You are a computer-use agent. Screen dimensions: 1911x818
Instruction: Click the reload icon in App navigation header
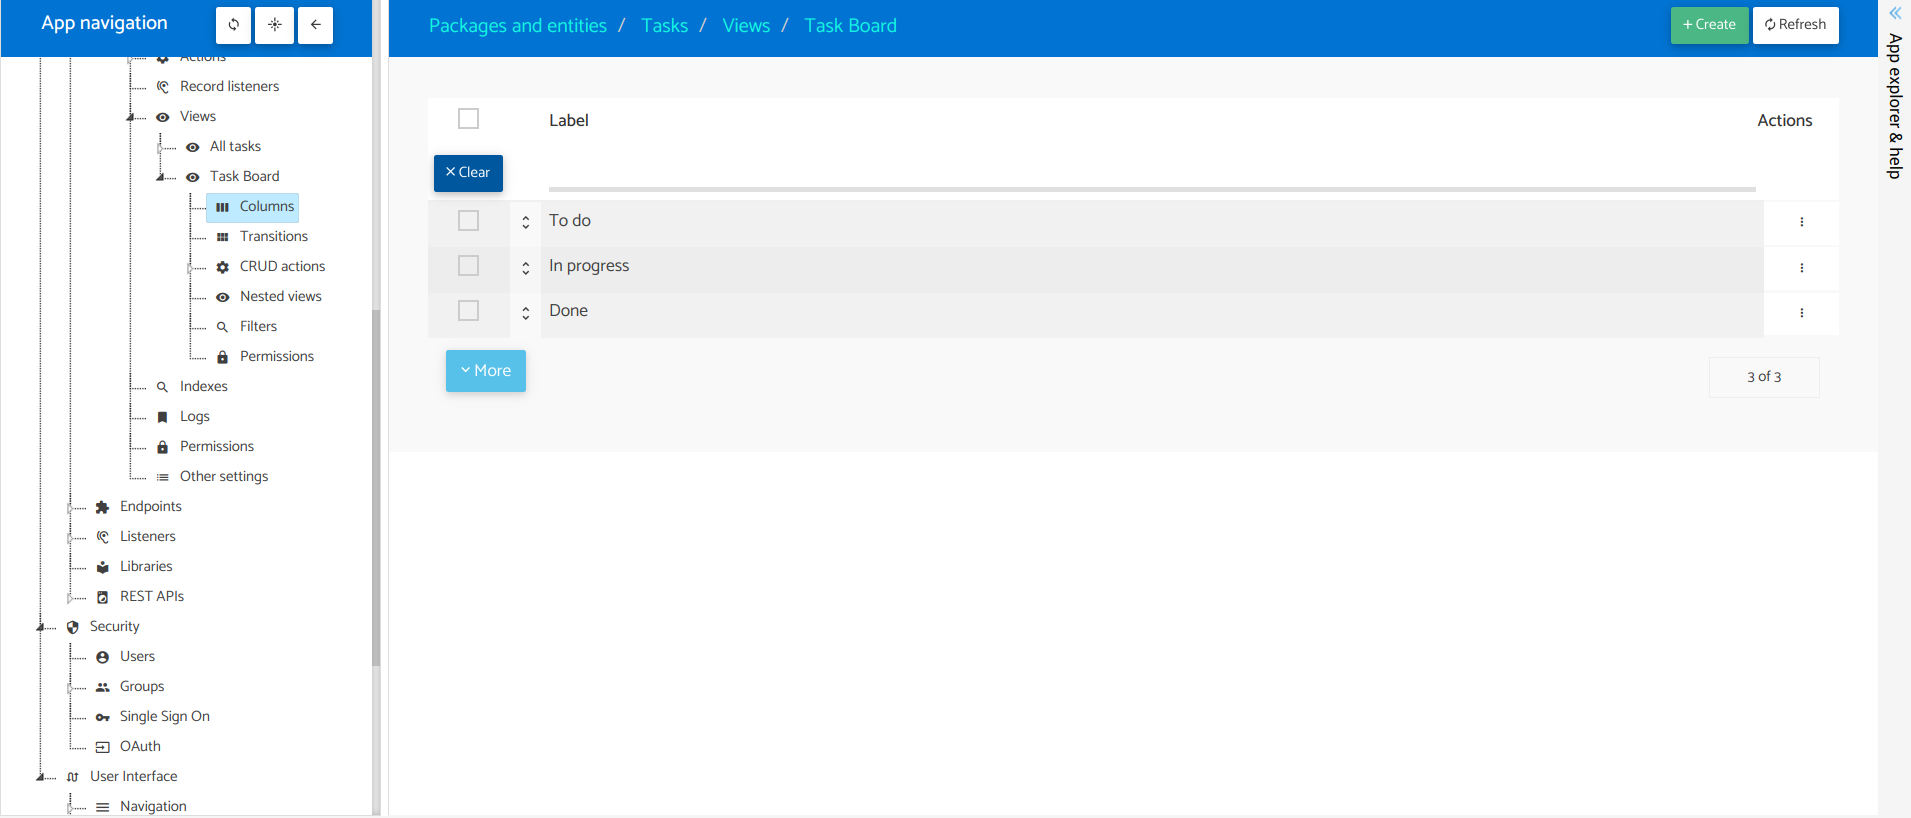[233, 25]
